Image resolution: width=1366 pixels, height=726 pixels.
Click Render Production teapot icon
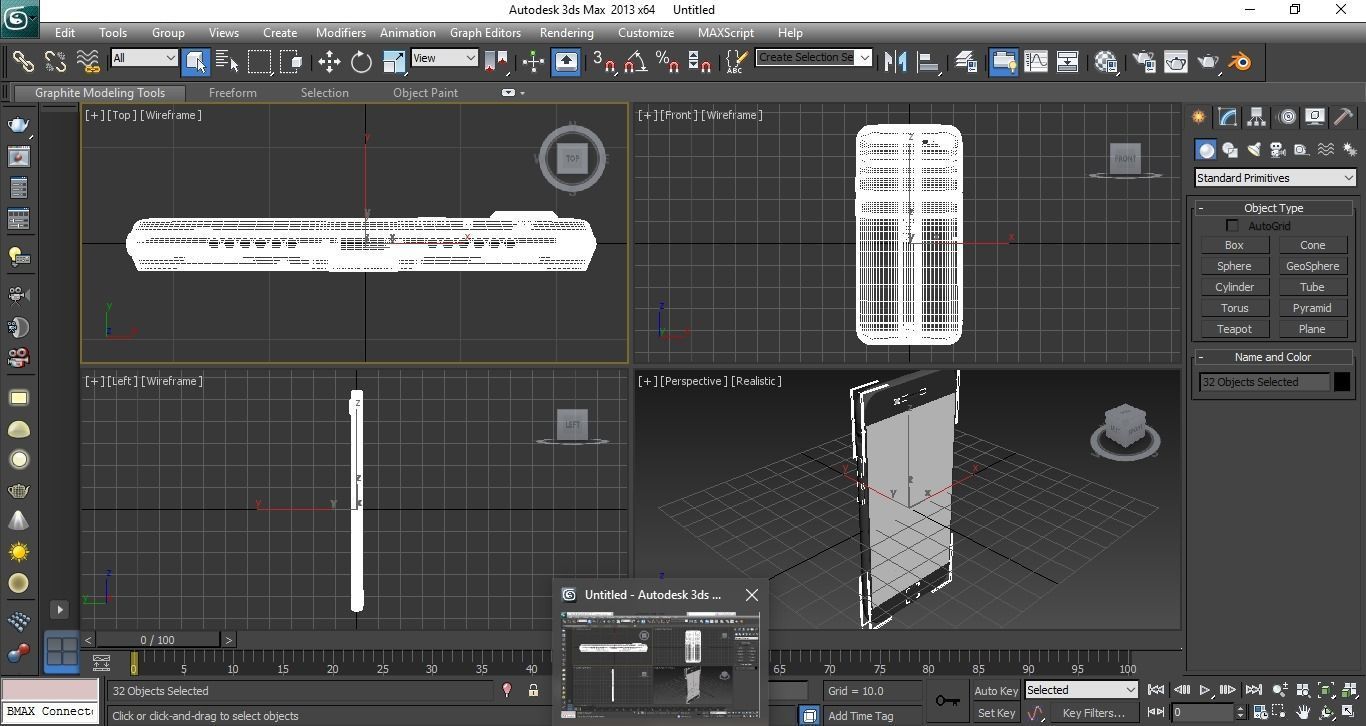pyautogui.click(x=1208, y=62)
